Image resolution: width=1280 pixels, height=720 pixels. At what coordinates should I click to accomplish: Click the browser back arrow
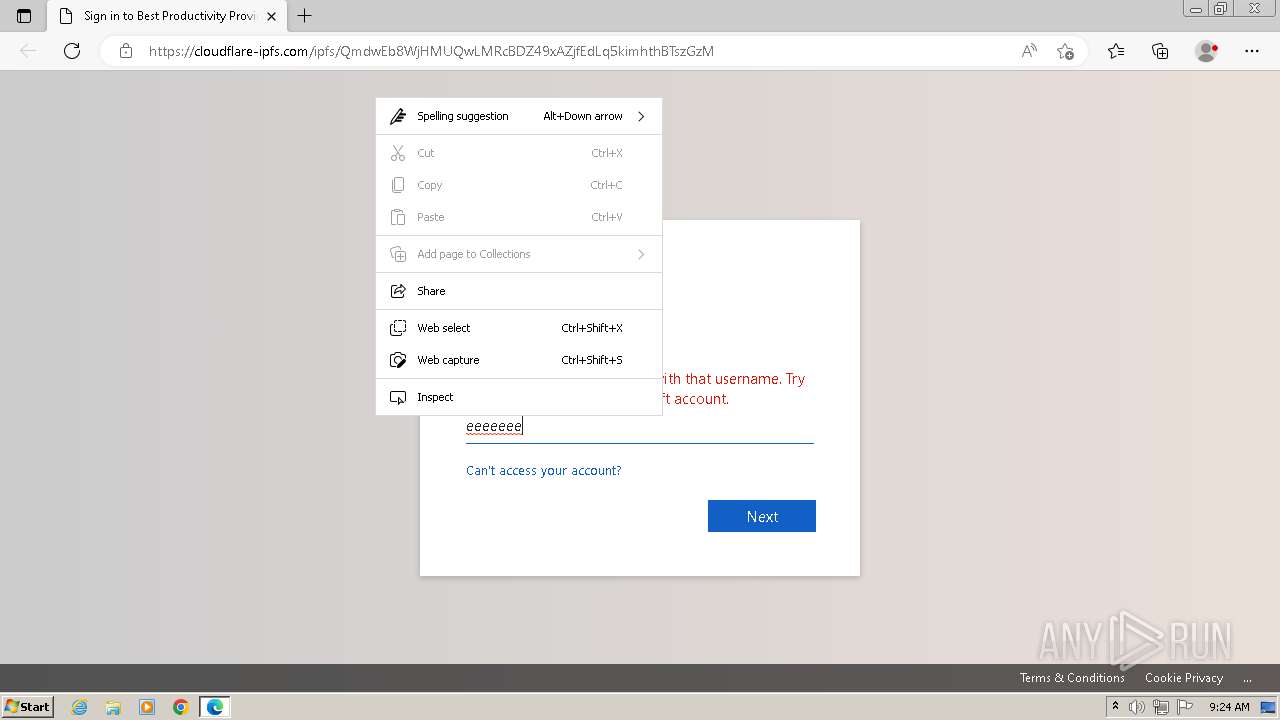[x=28, y=51]
